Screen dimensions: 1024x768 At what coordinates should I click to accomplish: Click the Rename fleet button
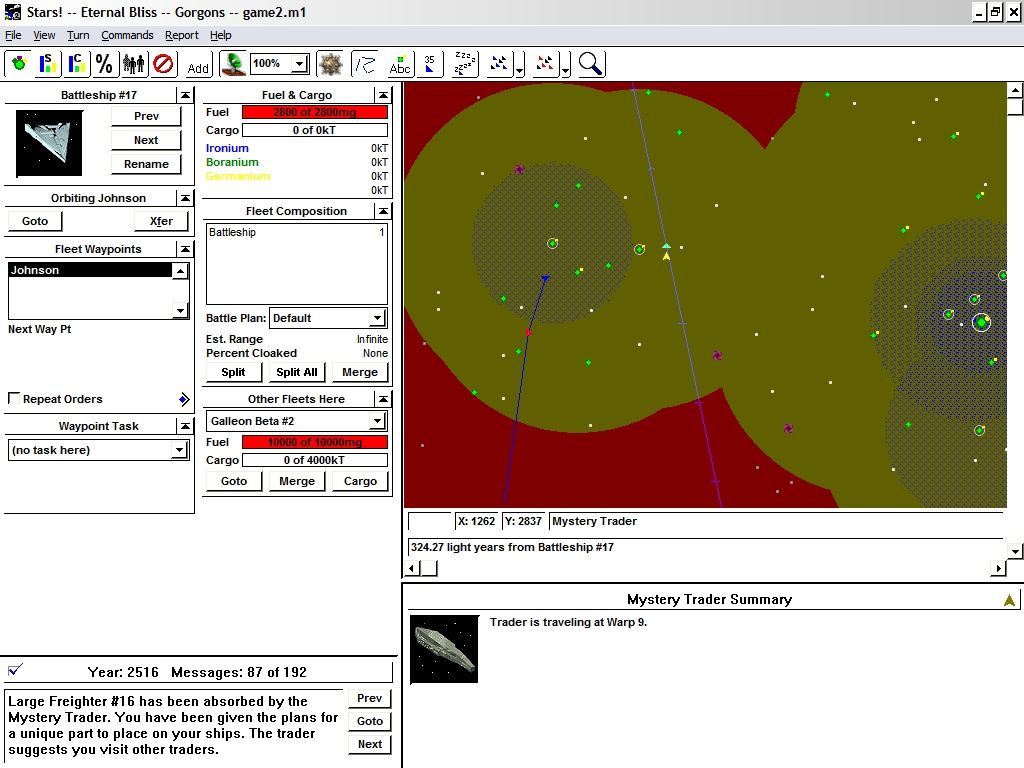coord(146,164)
